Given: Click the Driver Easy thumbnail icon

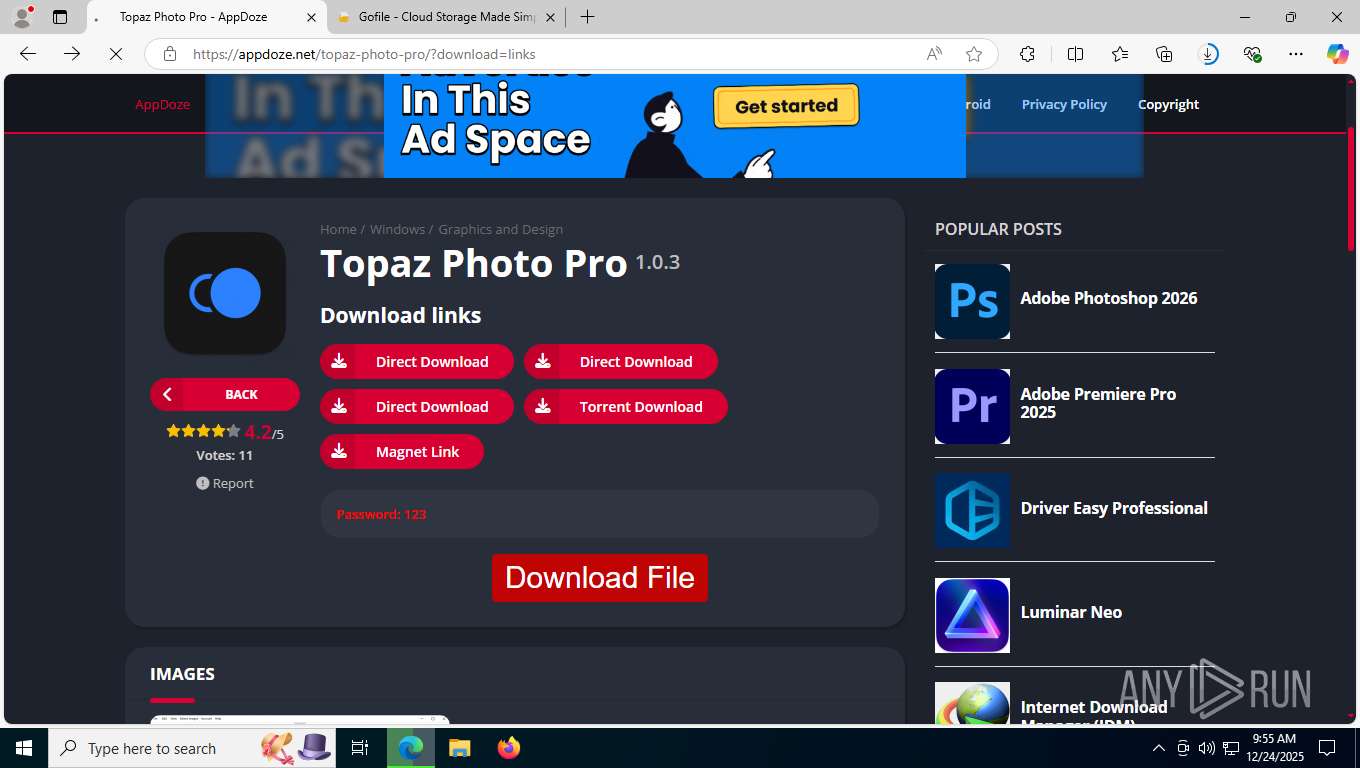Looking at the screenshot, I should pos(972,510).
